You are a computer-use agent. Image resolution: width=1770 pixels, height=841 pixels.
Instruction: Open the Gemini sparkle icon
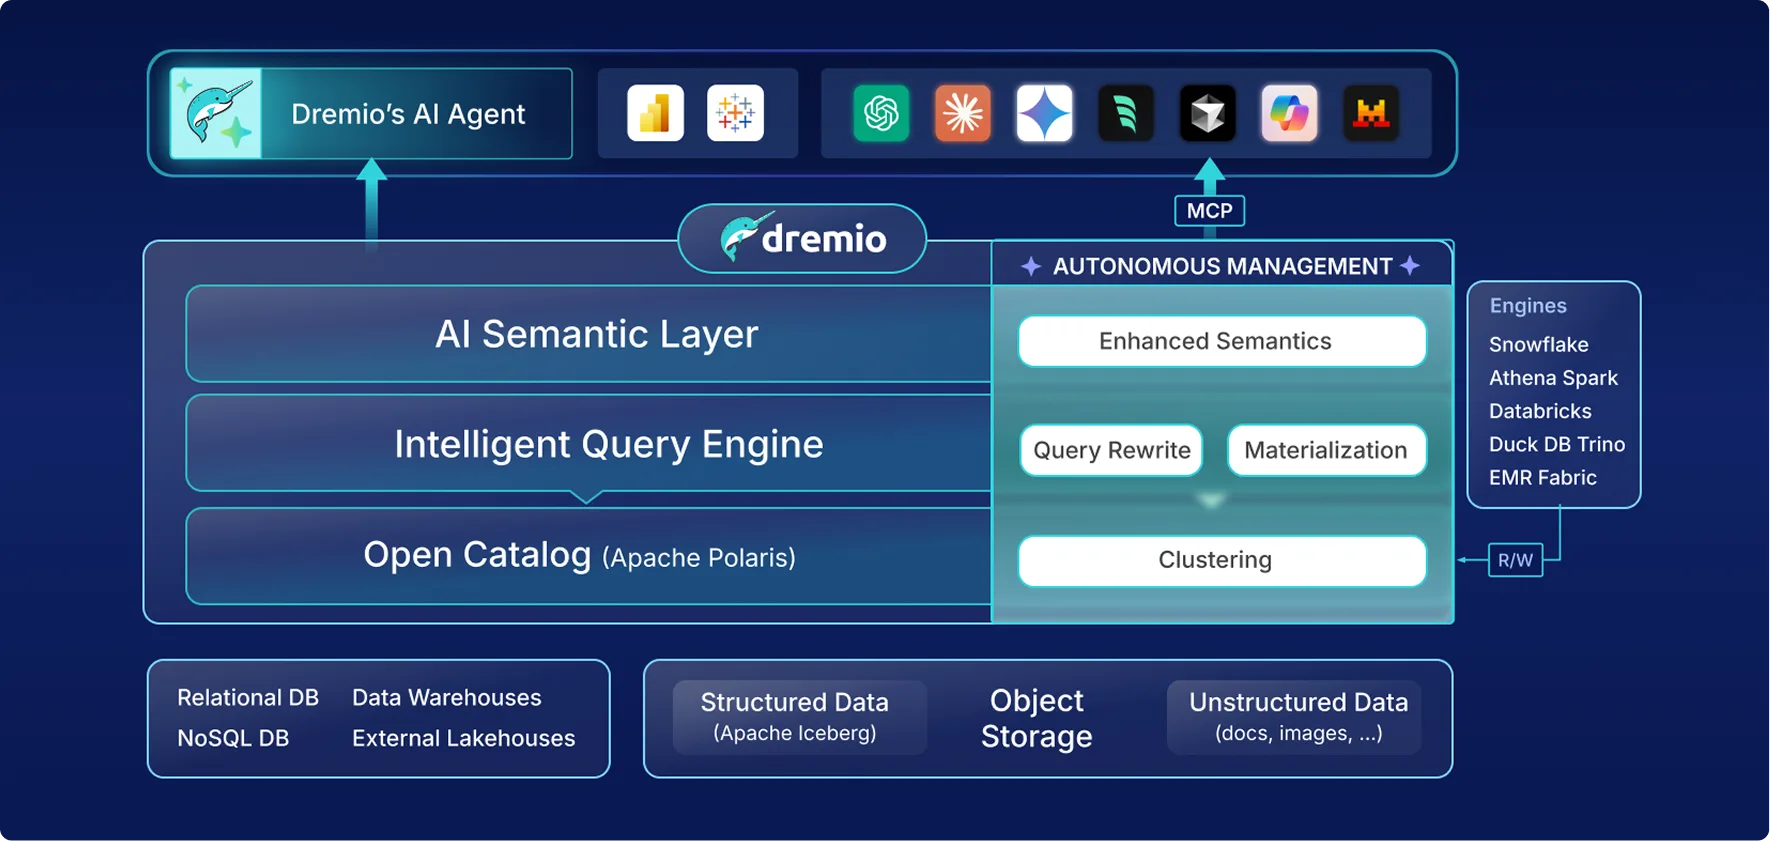[1044, 113]
